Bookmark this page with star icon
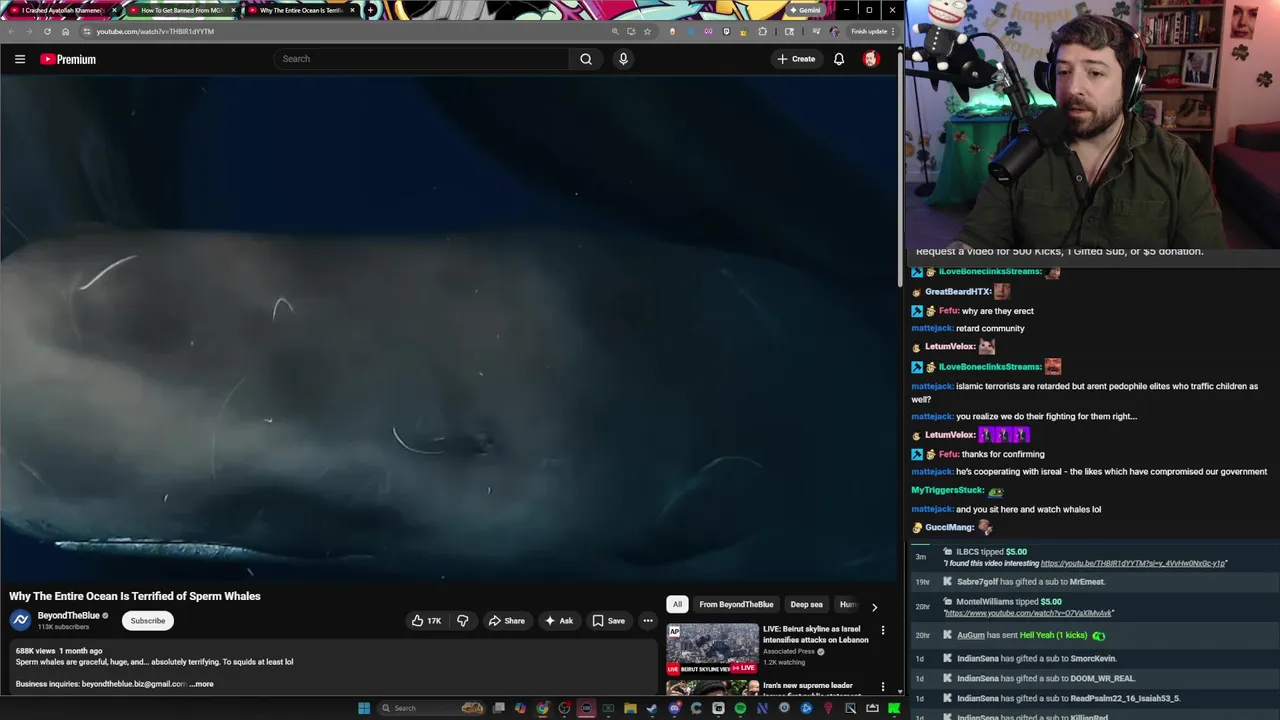1280x720 pixels. pyautogui.click(x=648, y=31)
